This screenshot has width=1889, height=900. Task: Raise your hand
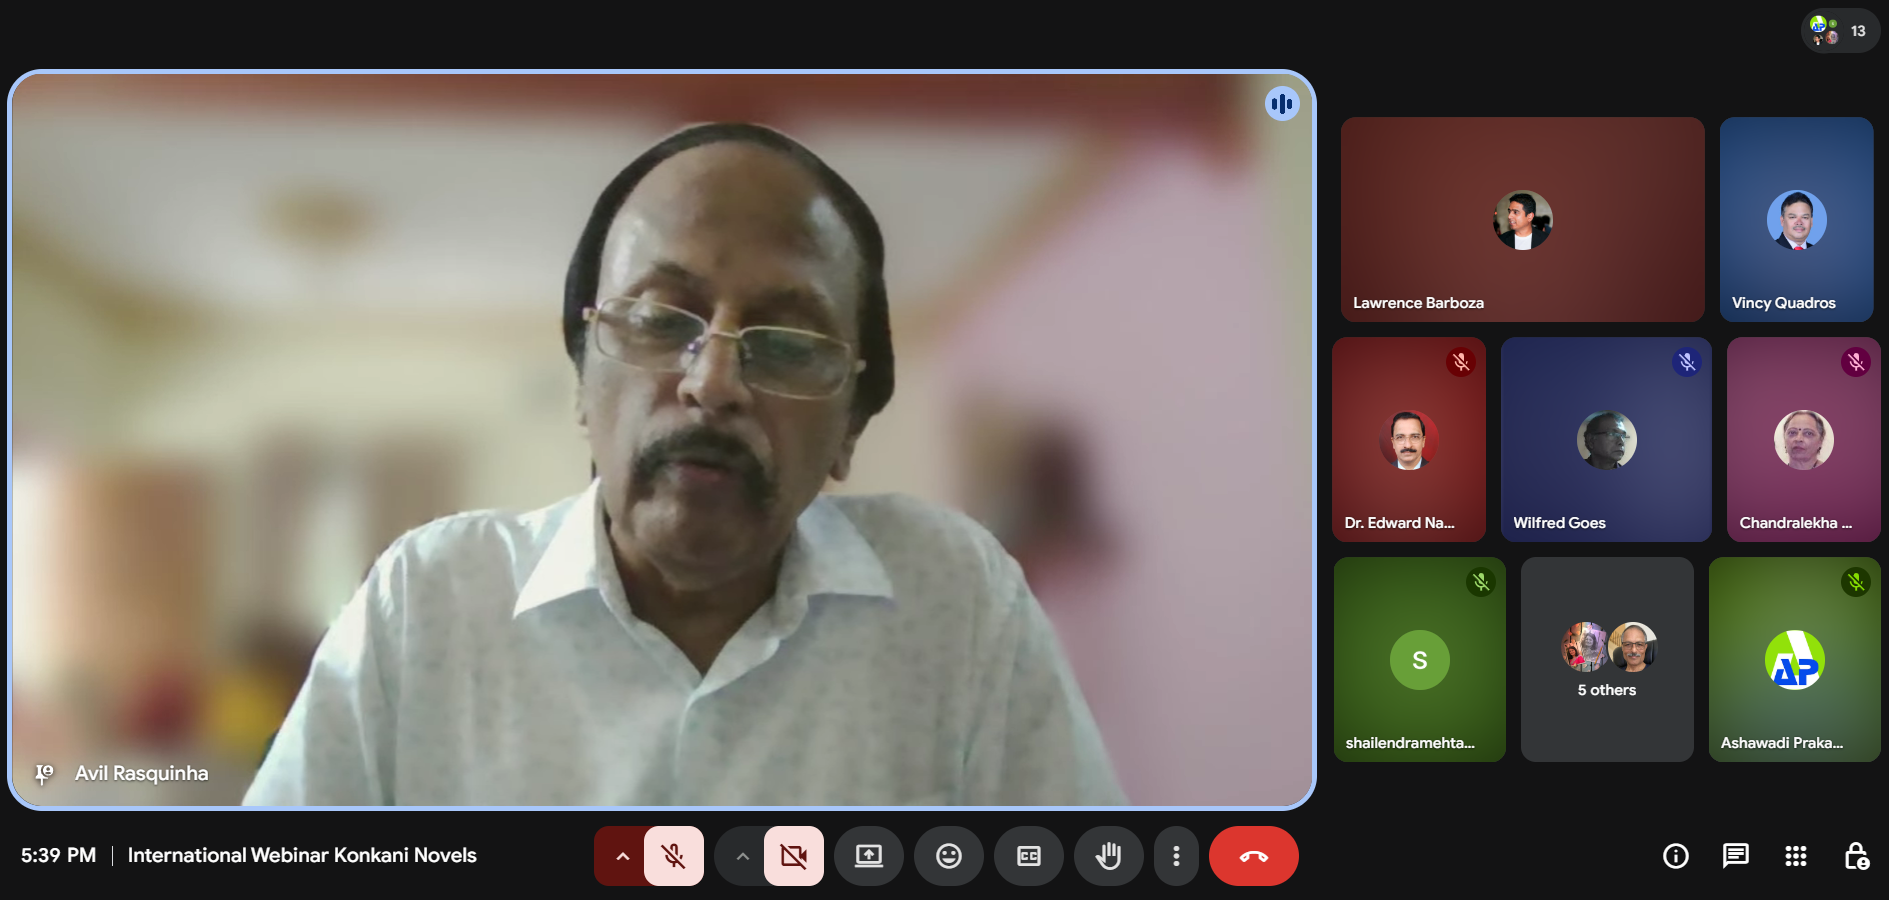[1108, 856]
